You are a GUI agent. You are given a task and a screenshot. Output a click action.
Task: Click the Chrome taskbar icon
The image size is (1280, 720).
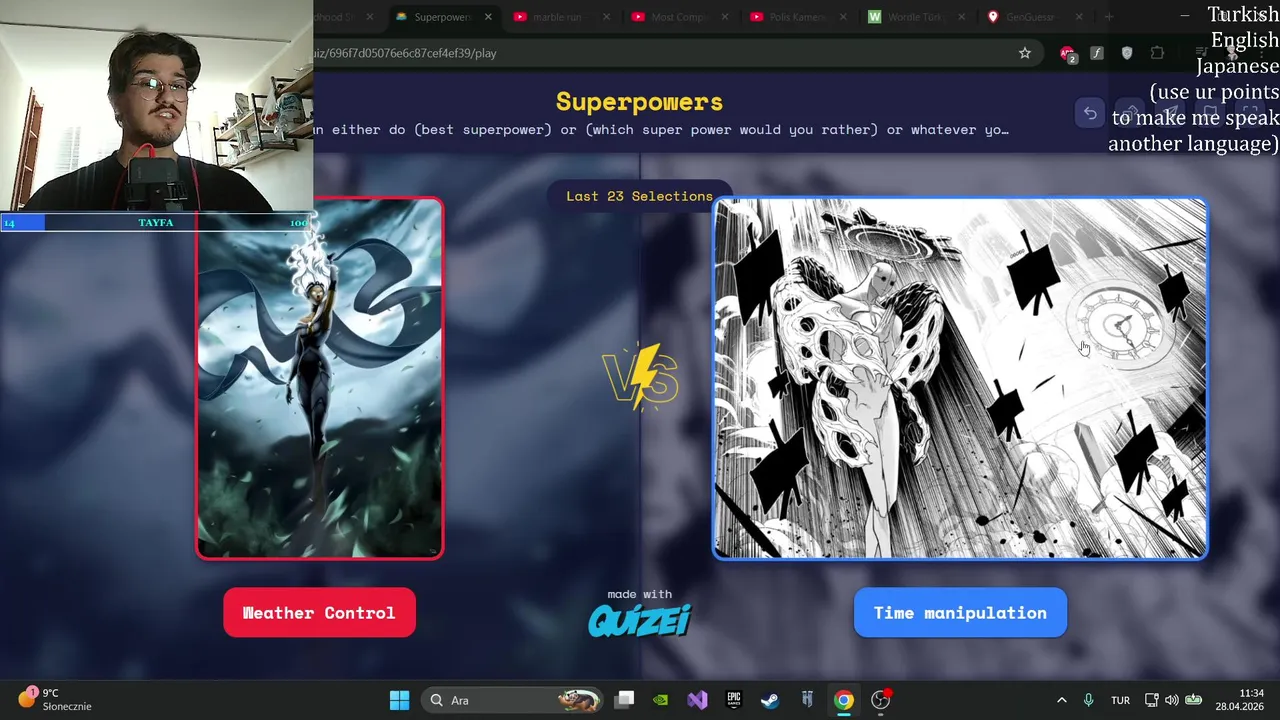click(844, 700)
